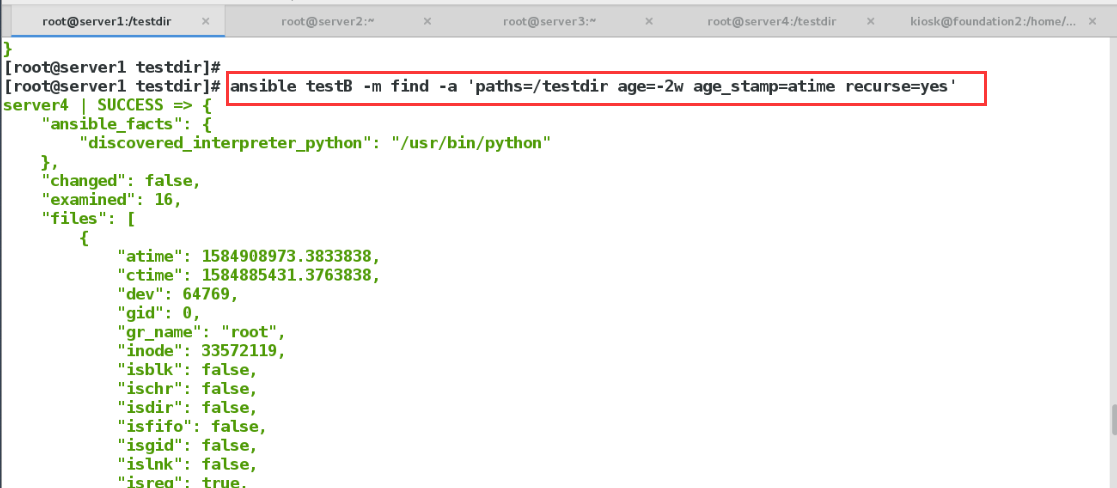This screenshot has width=1117, height=488.
Task: Close the root@server1:/testdir tab
Action: [205, 21]
